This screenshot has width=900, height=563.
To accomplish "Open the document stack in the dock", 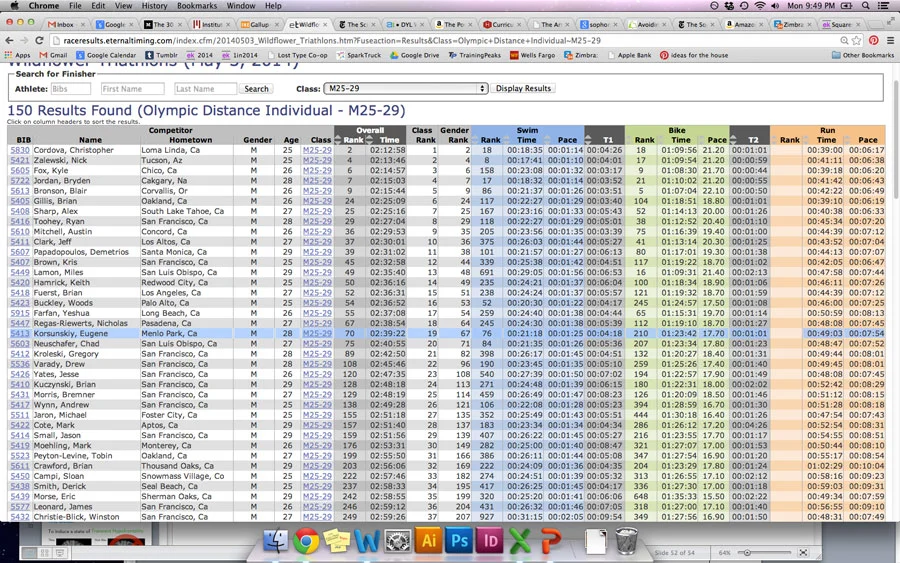I will (x=595, y=542).
